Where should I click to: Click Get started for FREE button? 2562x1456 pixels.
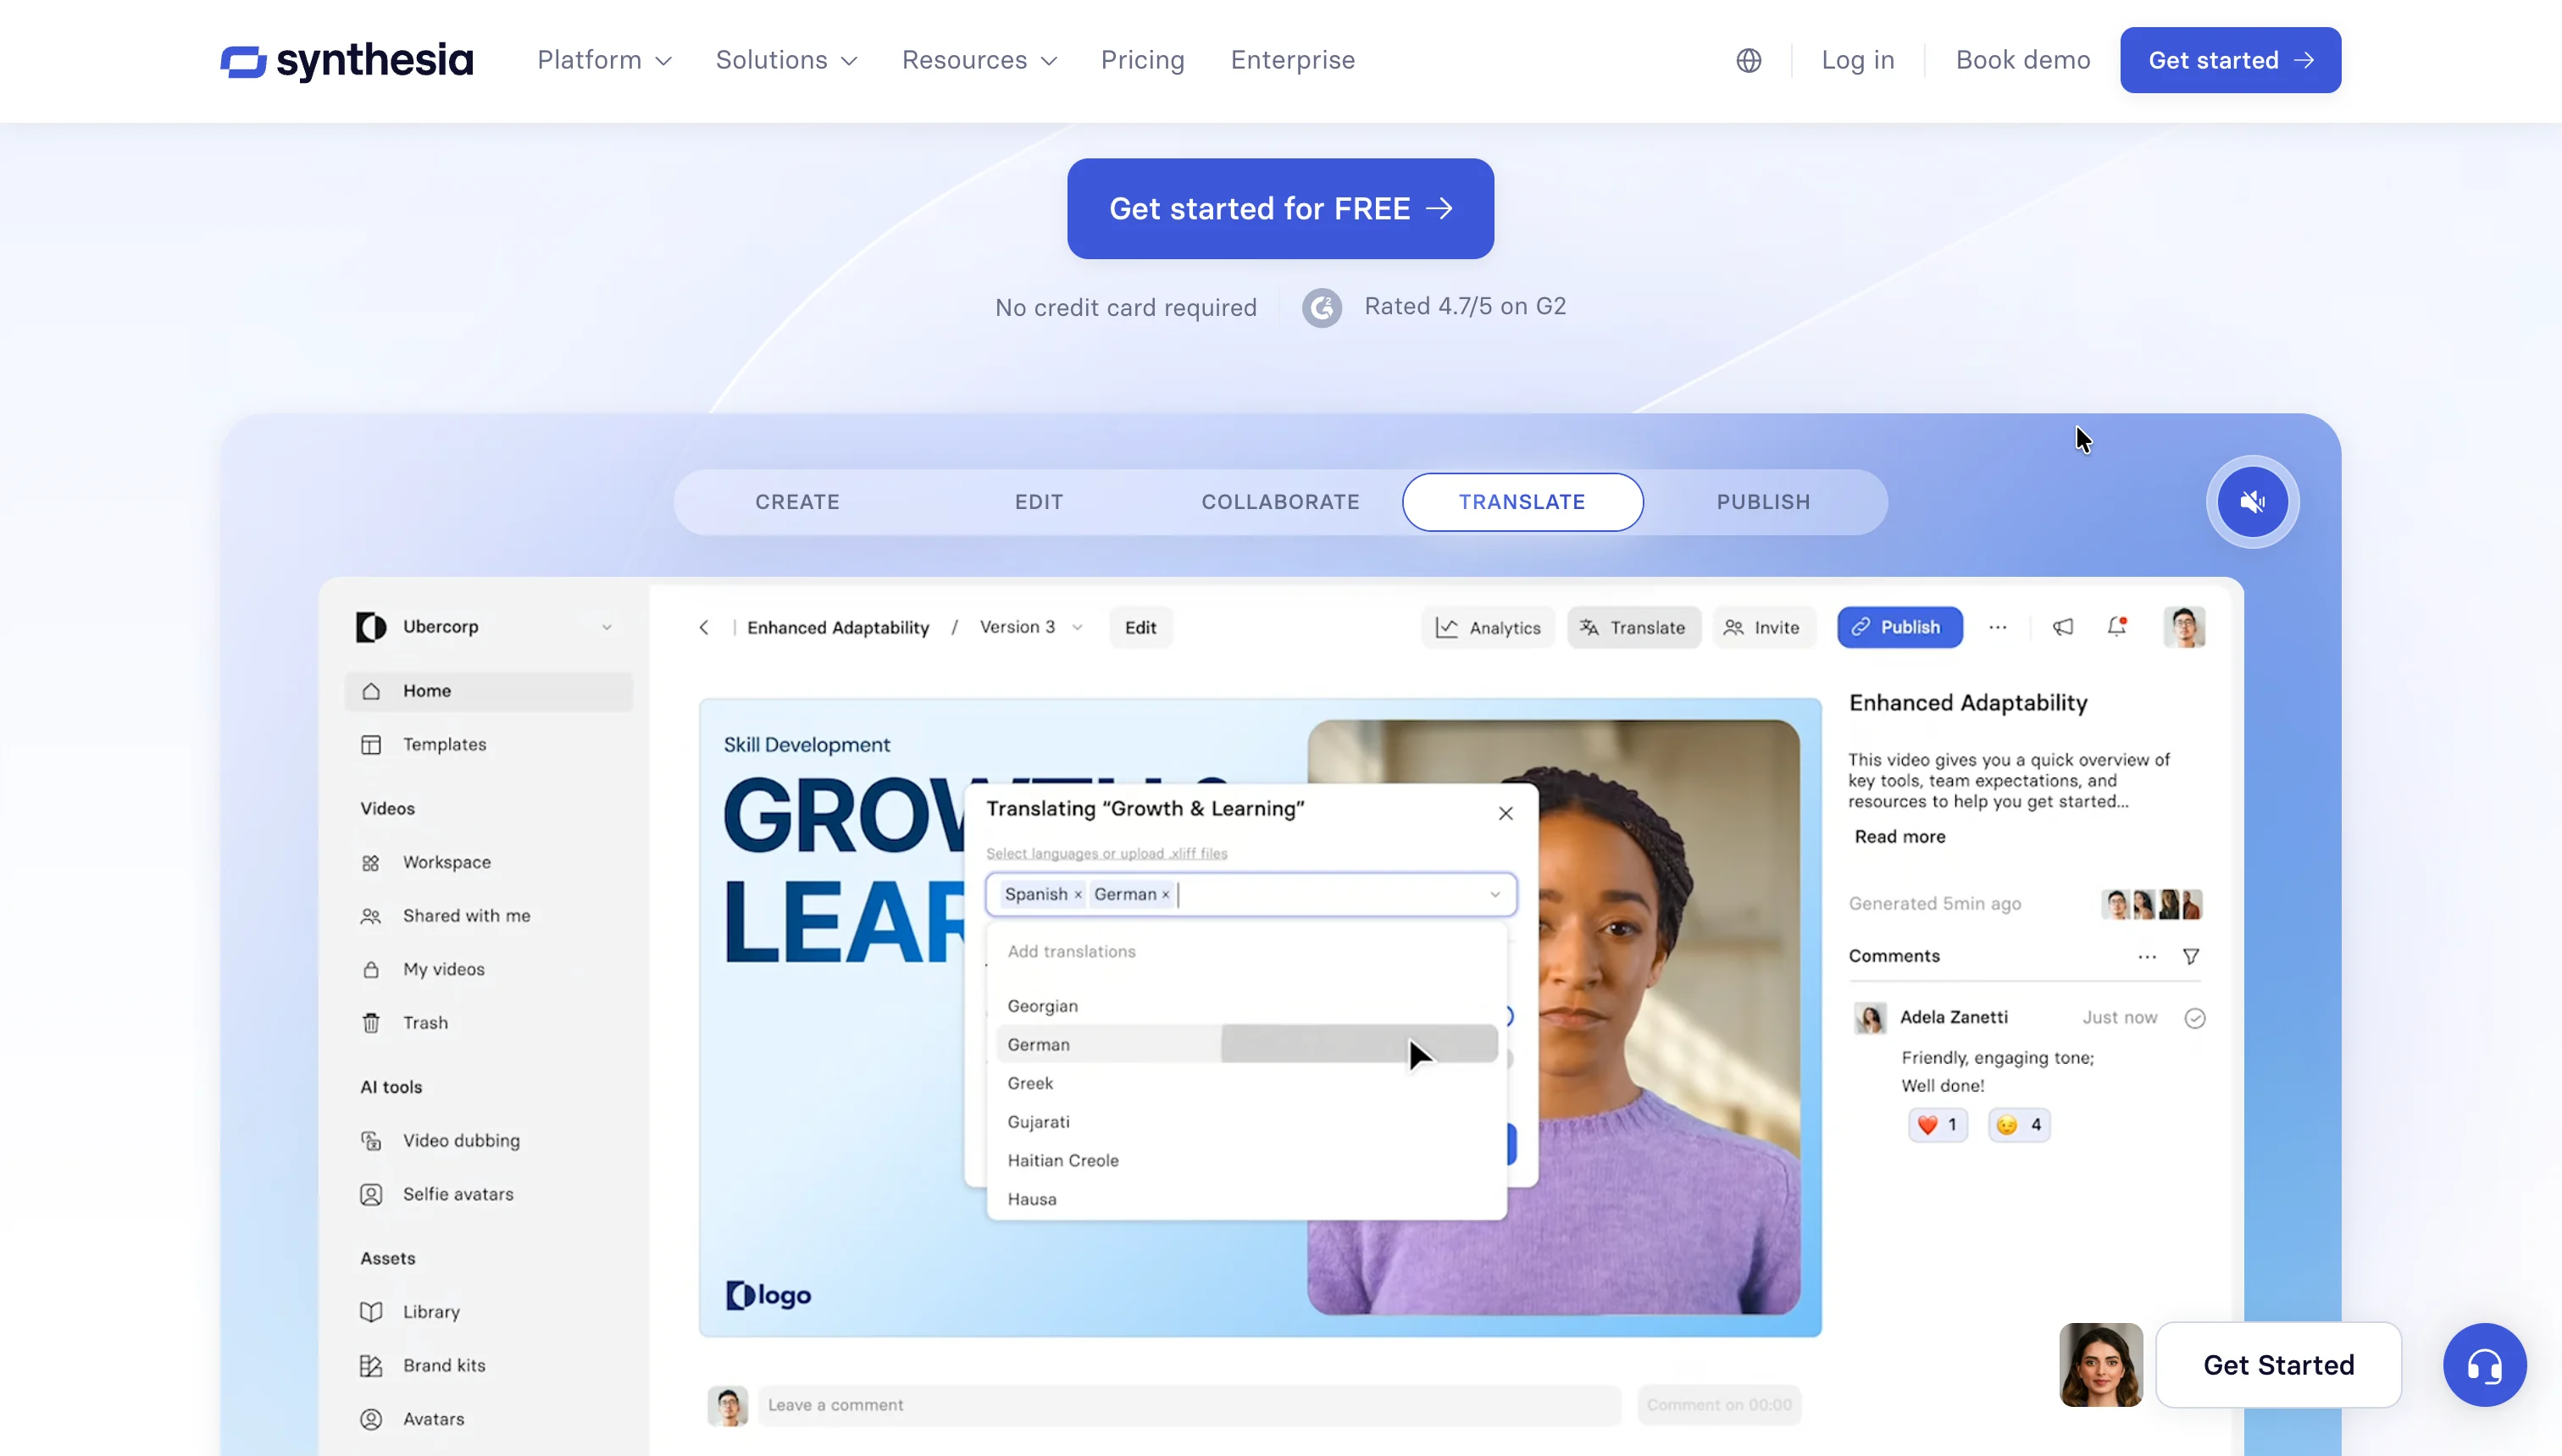(1279, 208)
